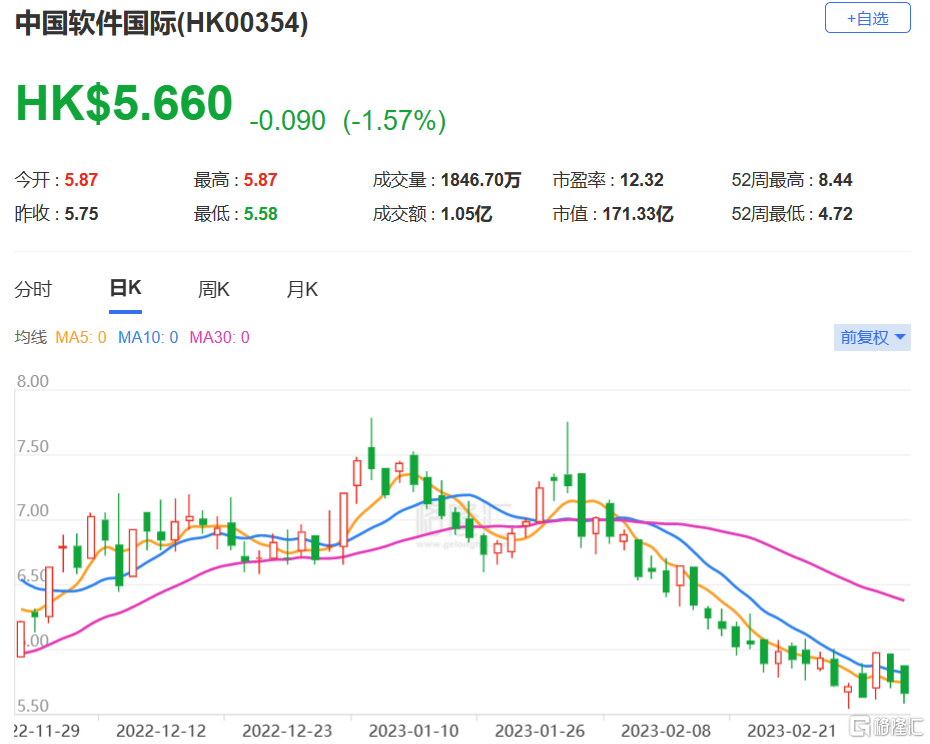Click previous close value 5.75
930x744 pixels.
pos(81,214)
